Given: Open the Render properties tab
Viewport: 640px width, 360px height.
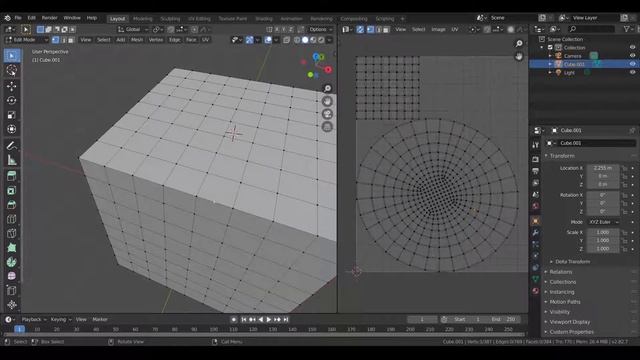Looking at the screenshot, I should pos(536,159).
